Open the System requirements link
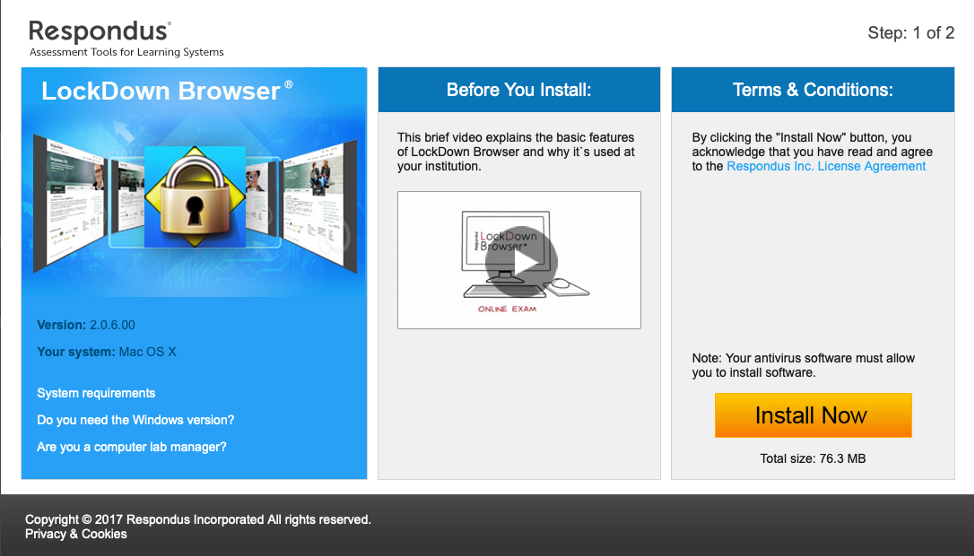Screen dimensions: 974x556 click(96, 393)
